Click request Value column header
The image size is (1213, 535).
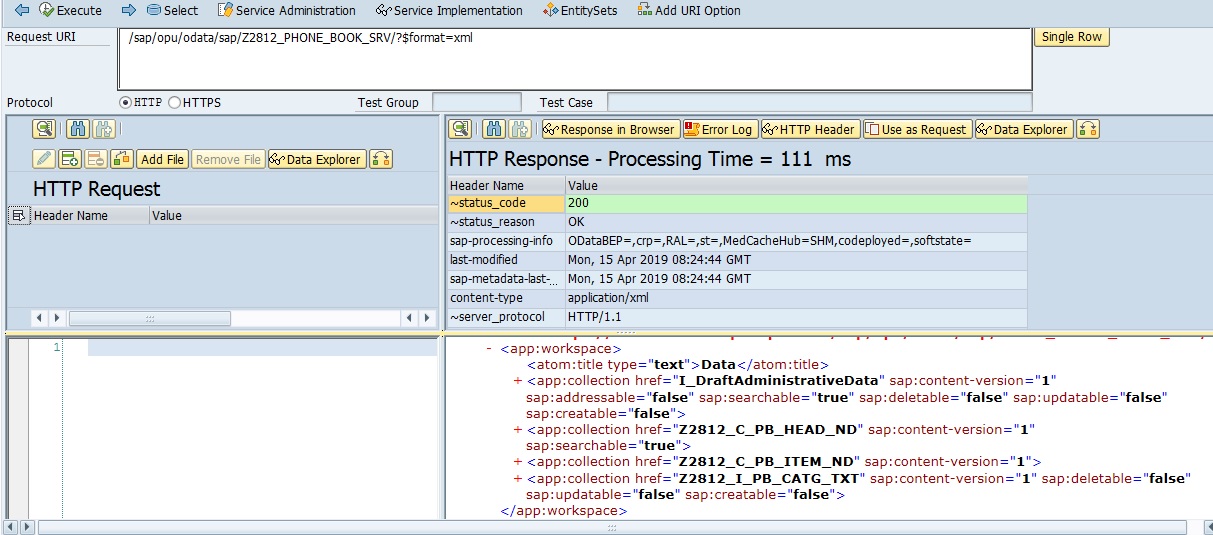[x=293, y=215]
